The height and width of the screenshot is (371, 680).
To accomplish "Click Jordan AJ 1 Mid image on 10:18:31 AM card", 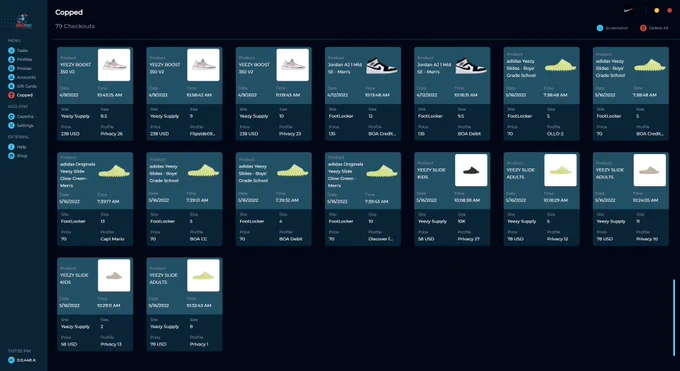I will (471, 66).
